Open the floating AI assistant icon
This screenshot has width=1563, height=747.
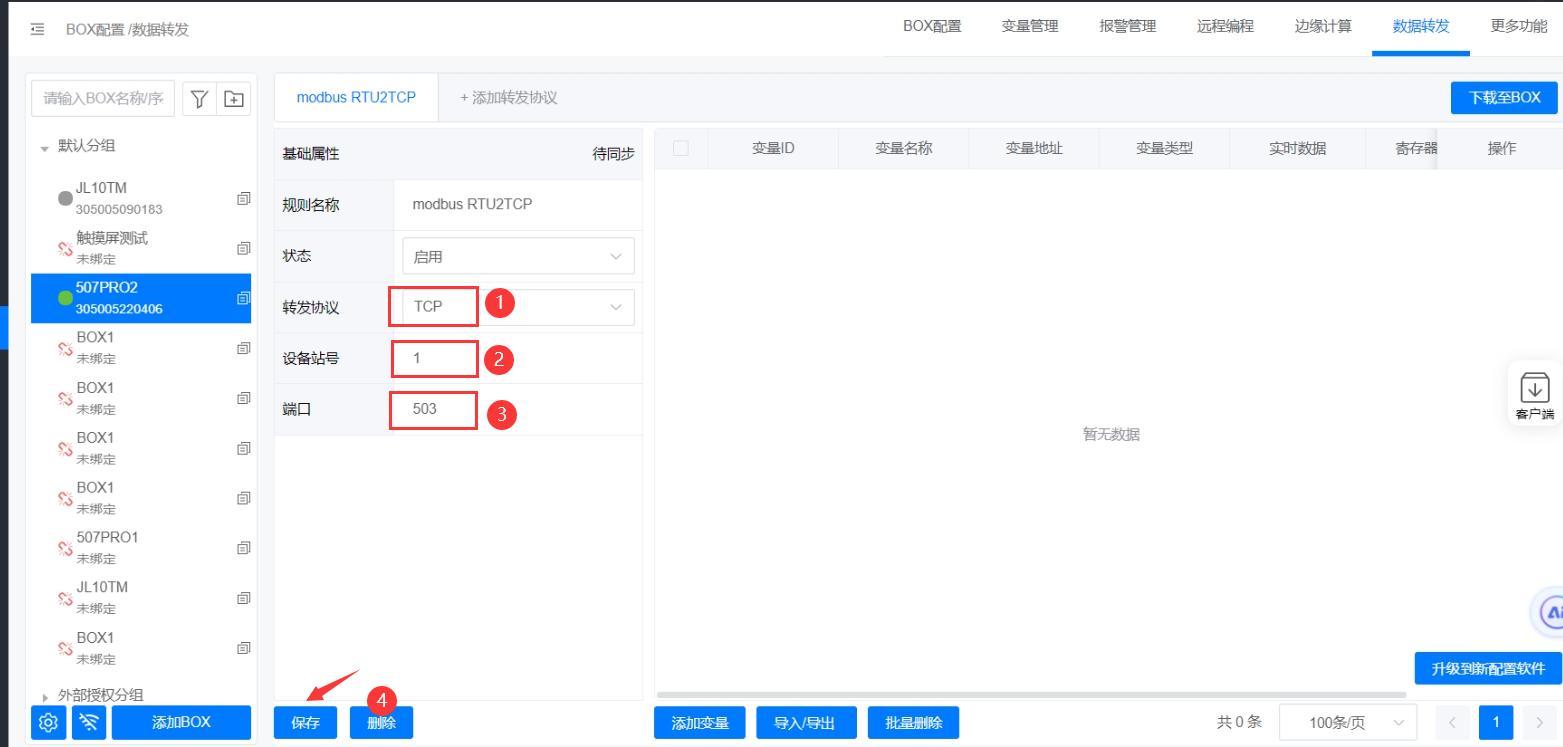coord(1549,612)
